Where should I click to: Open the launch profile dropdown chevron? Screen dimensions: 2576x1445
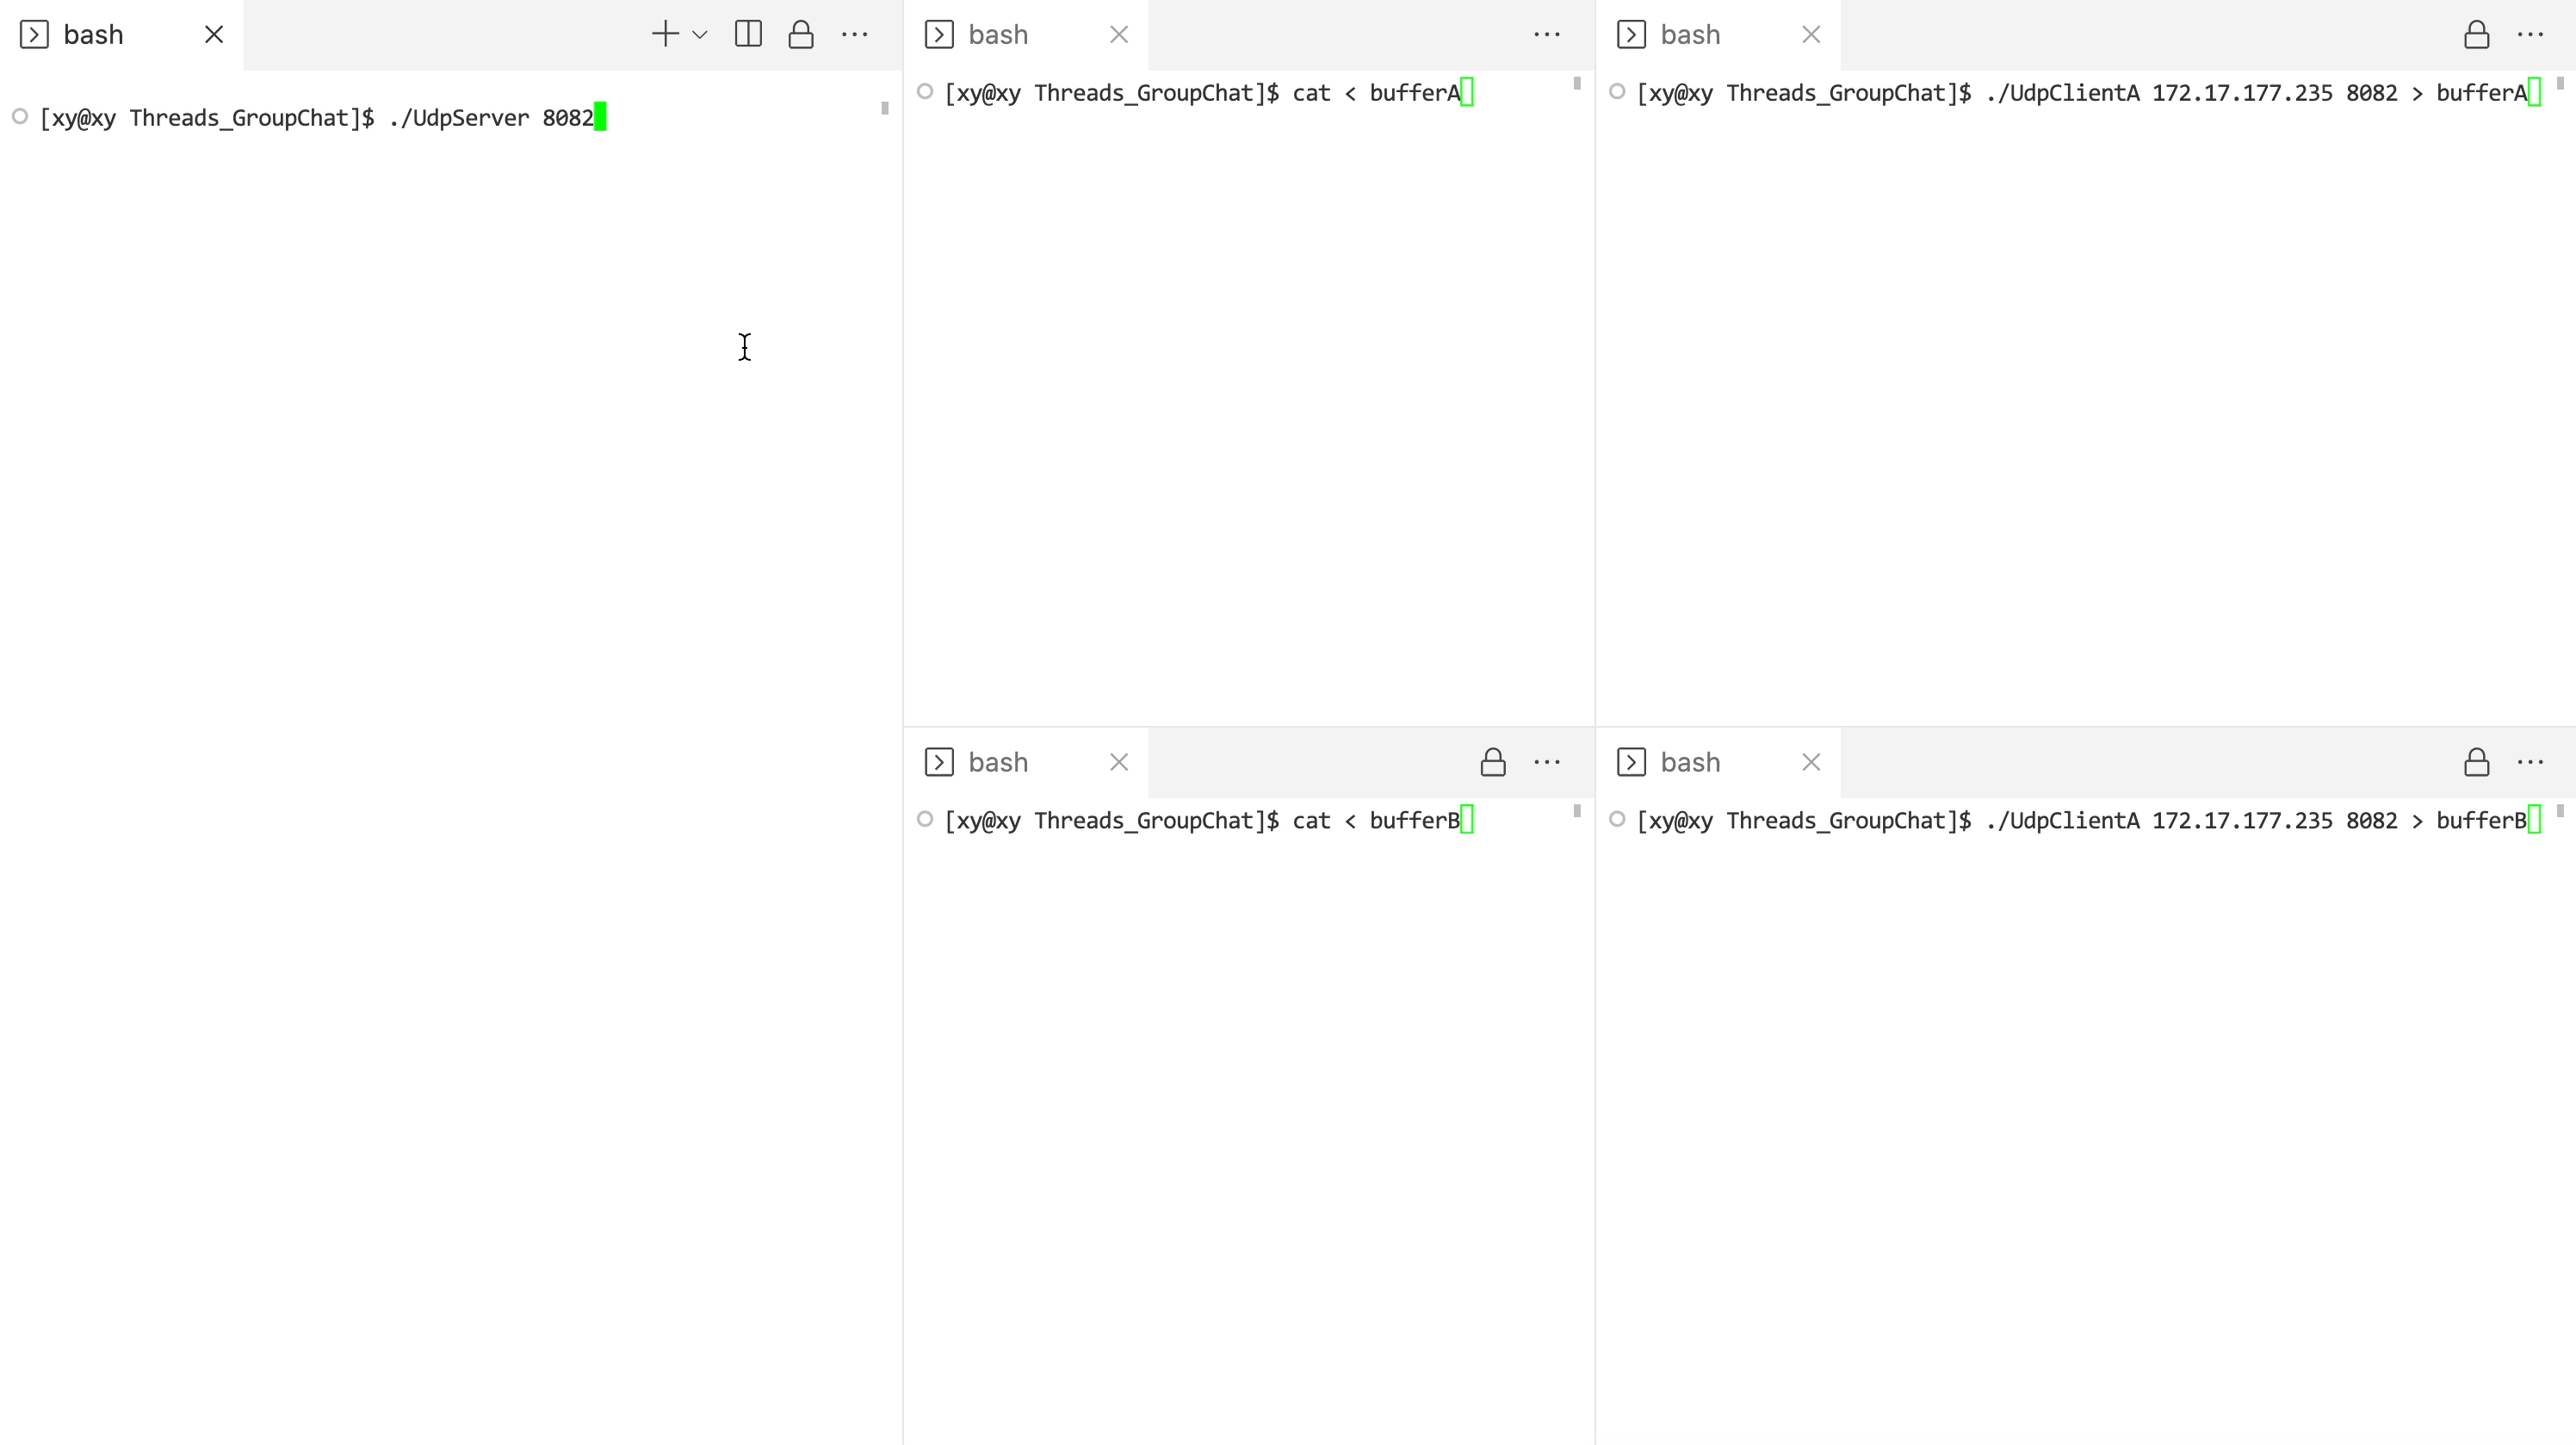(700, 35)
